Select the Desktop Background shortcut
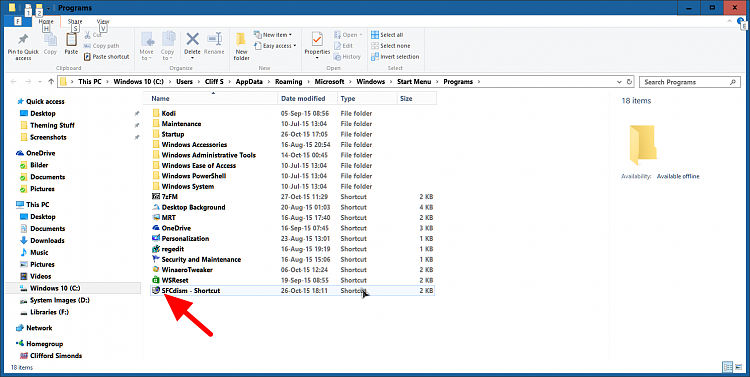The height and width of the screenshot is (377, 750). pyautogui.click(x=193, y=207)
